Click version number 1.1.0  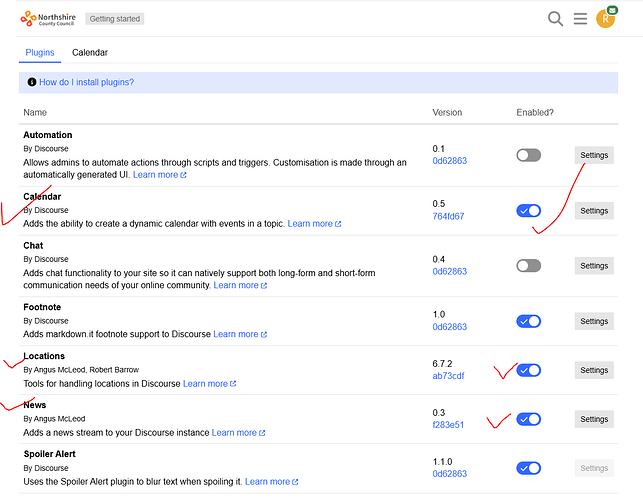[442, 462]
